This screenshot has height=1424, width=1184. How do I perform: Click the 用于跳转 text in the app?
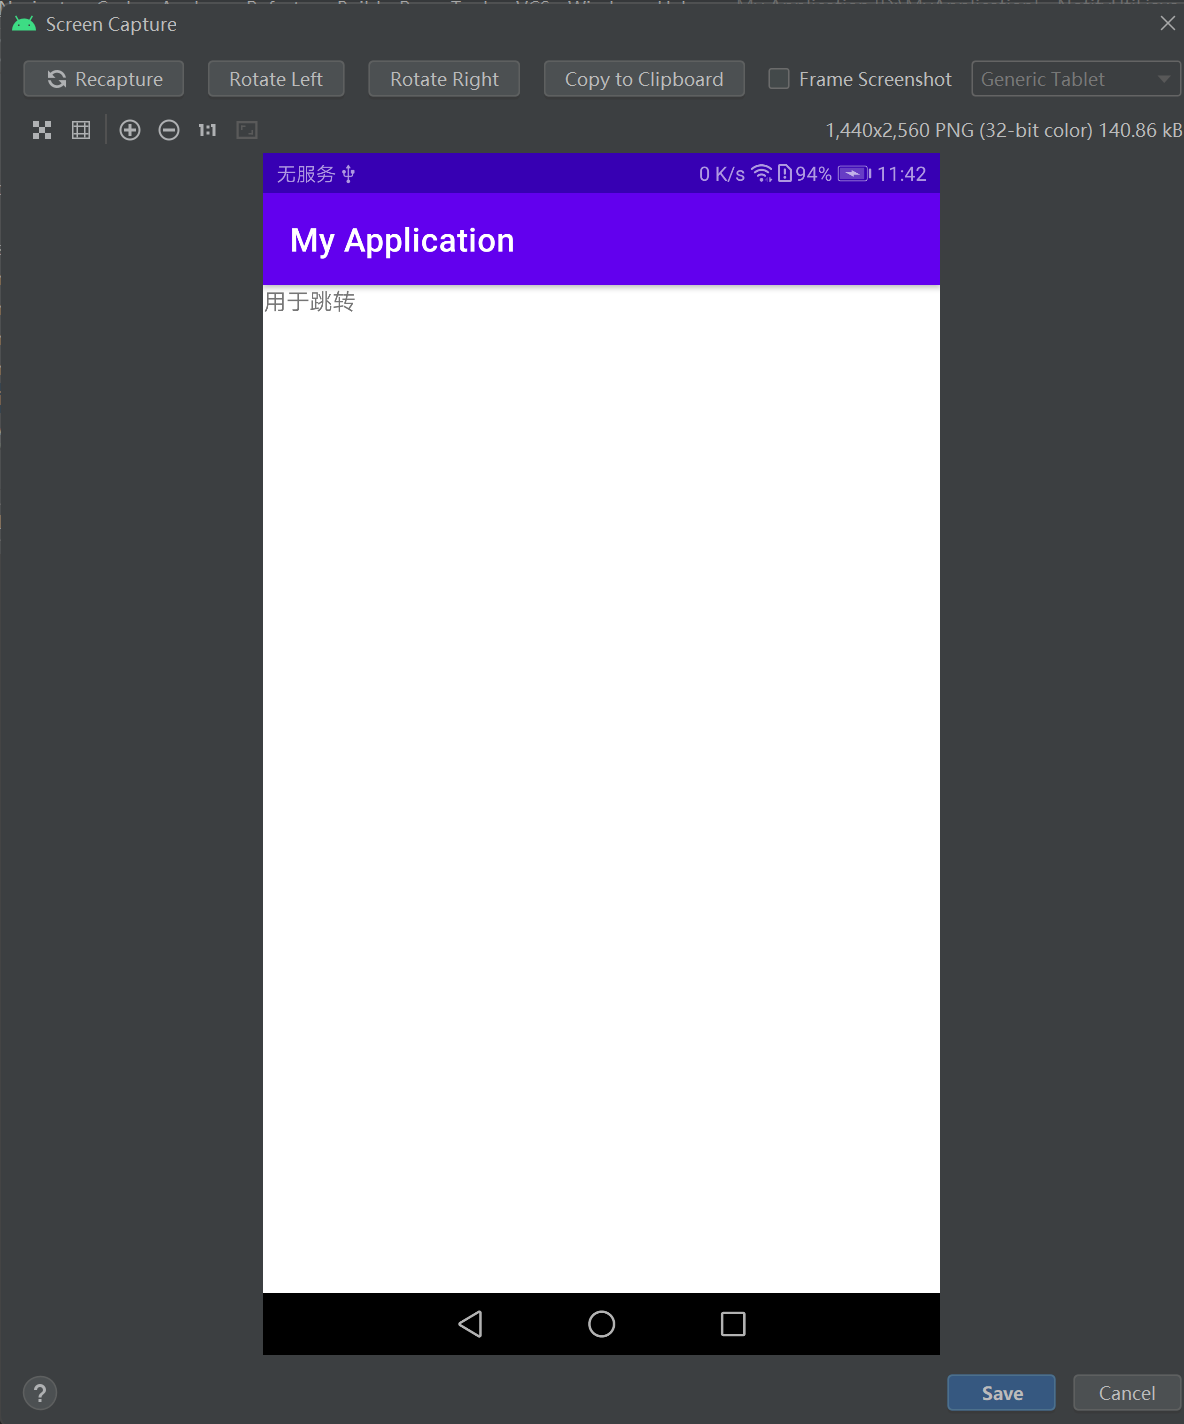309,302
